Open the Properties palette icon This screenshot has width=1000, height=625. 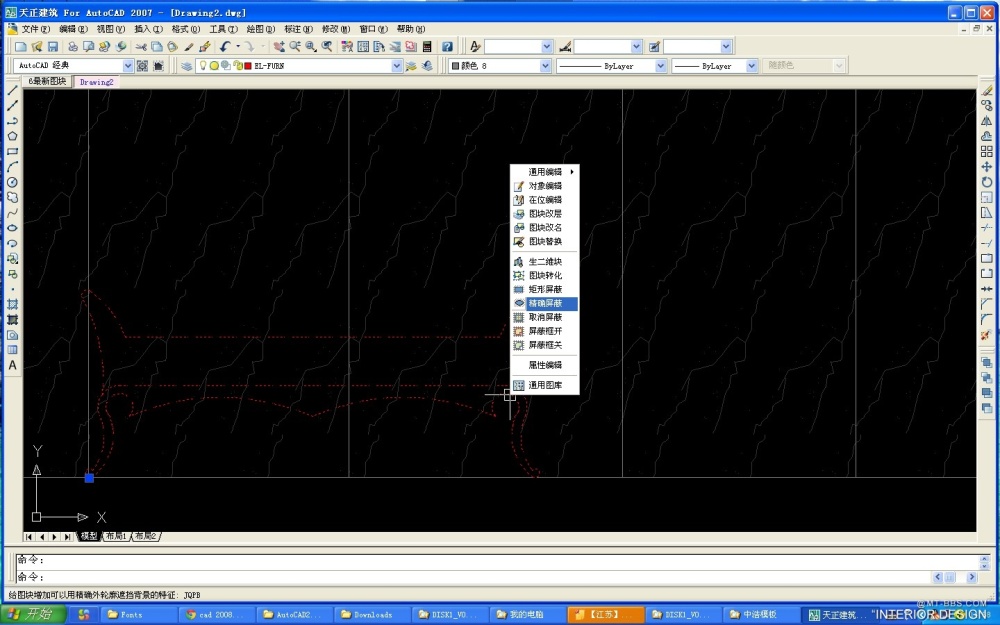tap(347, 47)
